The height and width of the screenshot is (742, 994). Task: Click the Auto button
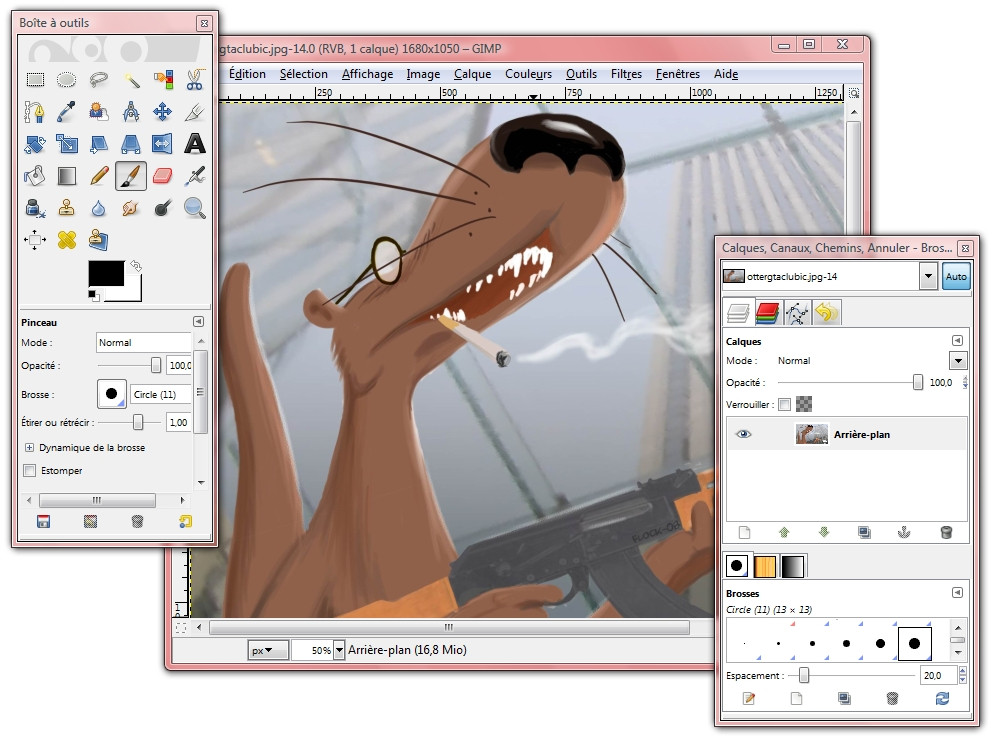click(x=955, y=277)
